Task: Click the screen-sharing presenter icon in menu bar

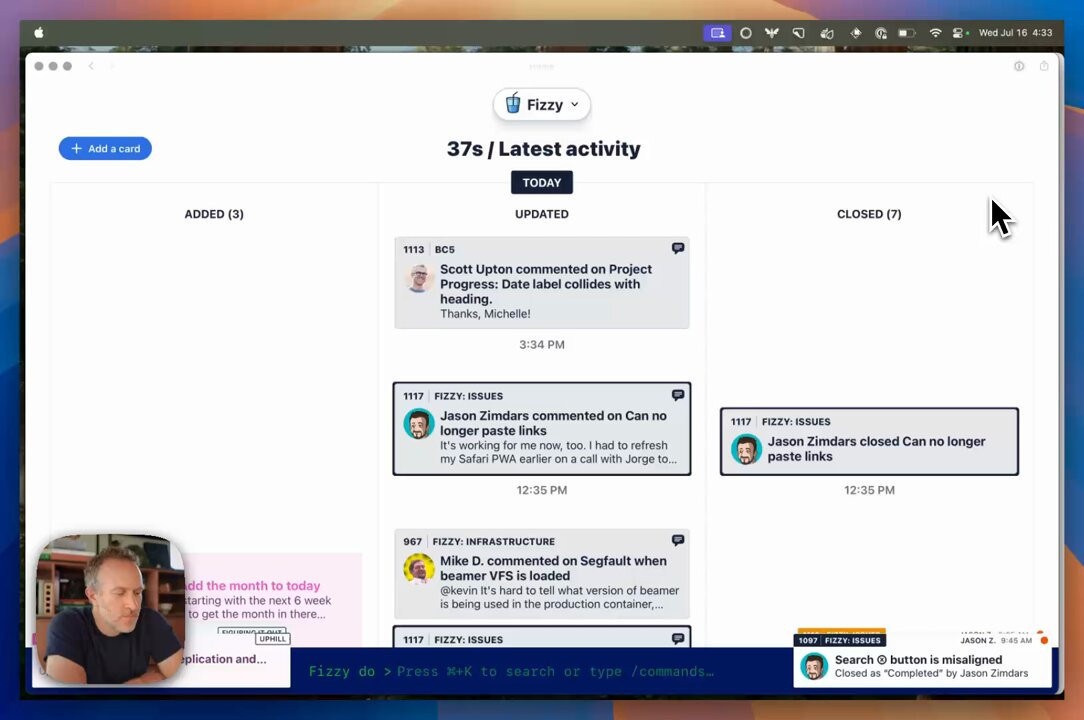Action: coord(718,33)
